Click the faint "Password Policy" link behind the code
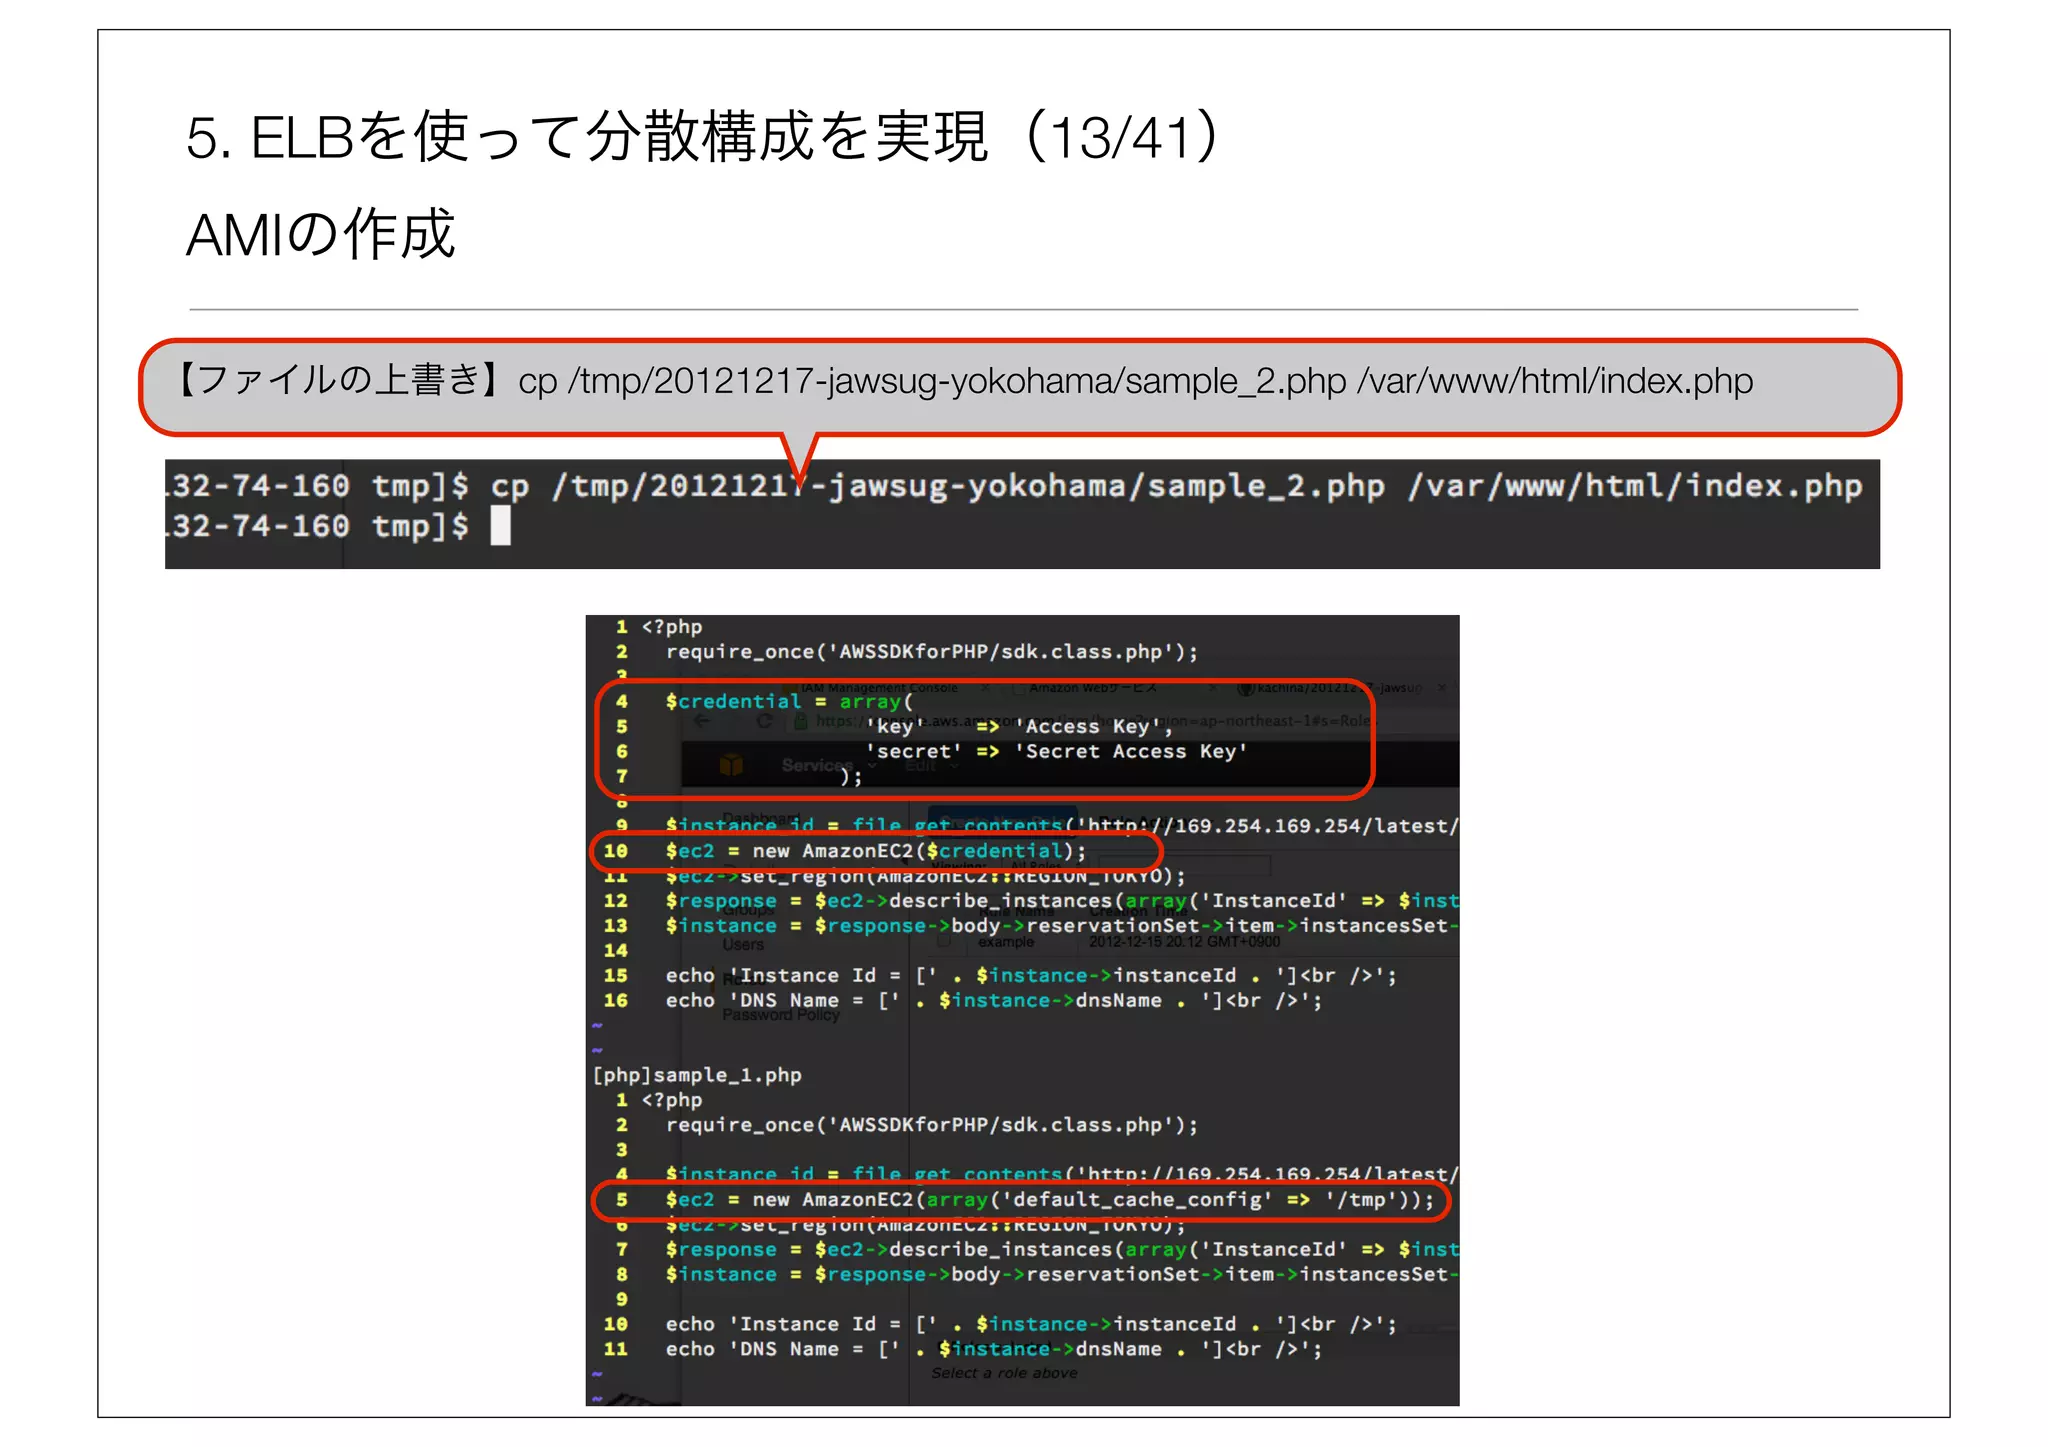Viewport: 2048px width, 1447px height. pyautogui.click(x=781, y=1015)
